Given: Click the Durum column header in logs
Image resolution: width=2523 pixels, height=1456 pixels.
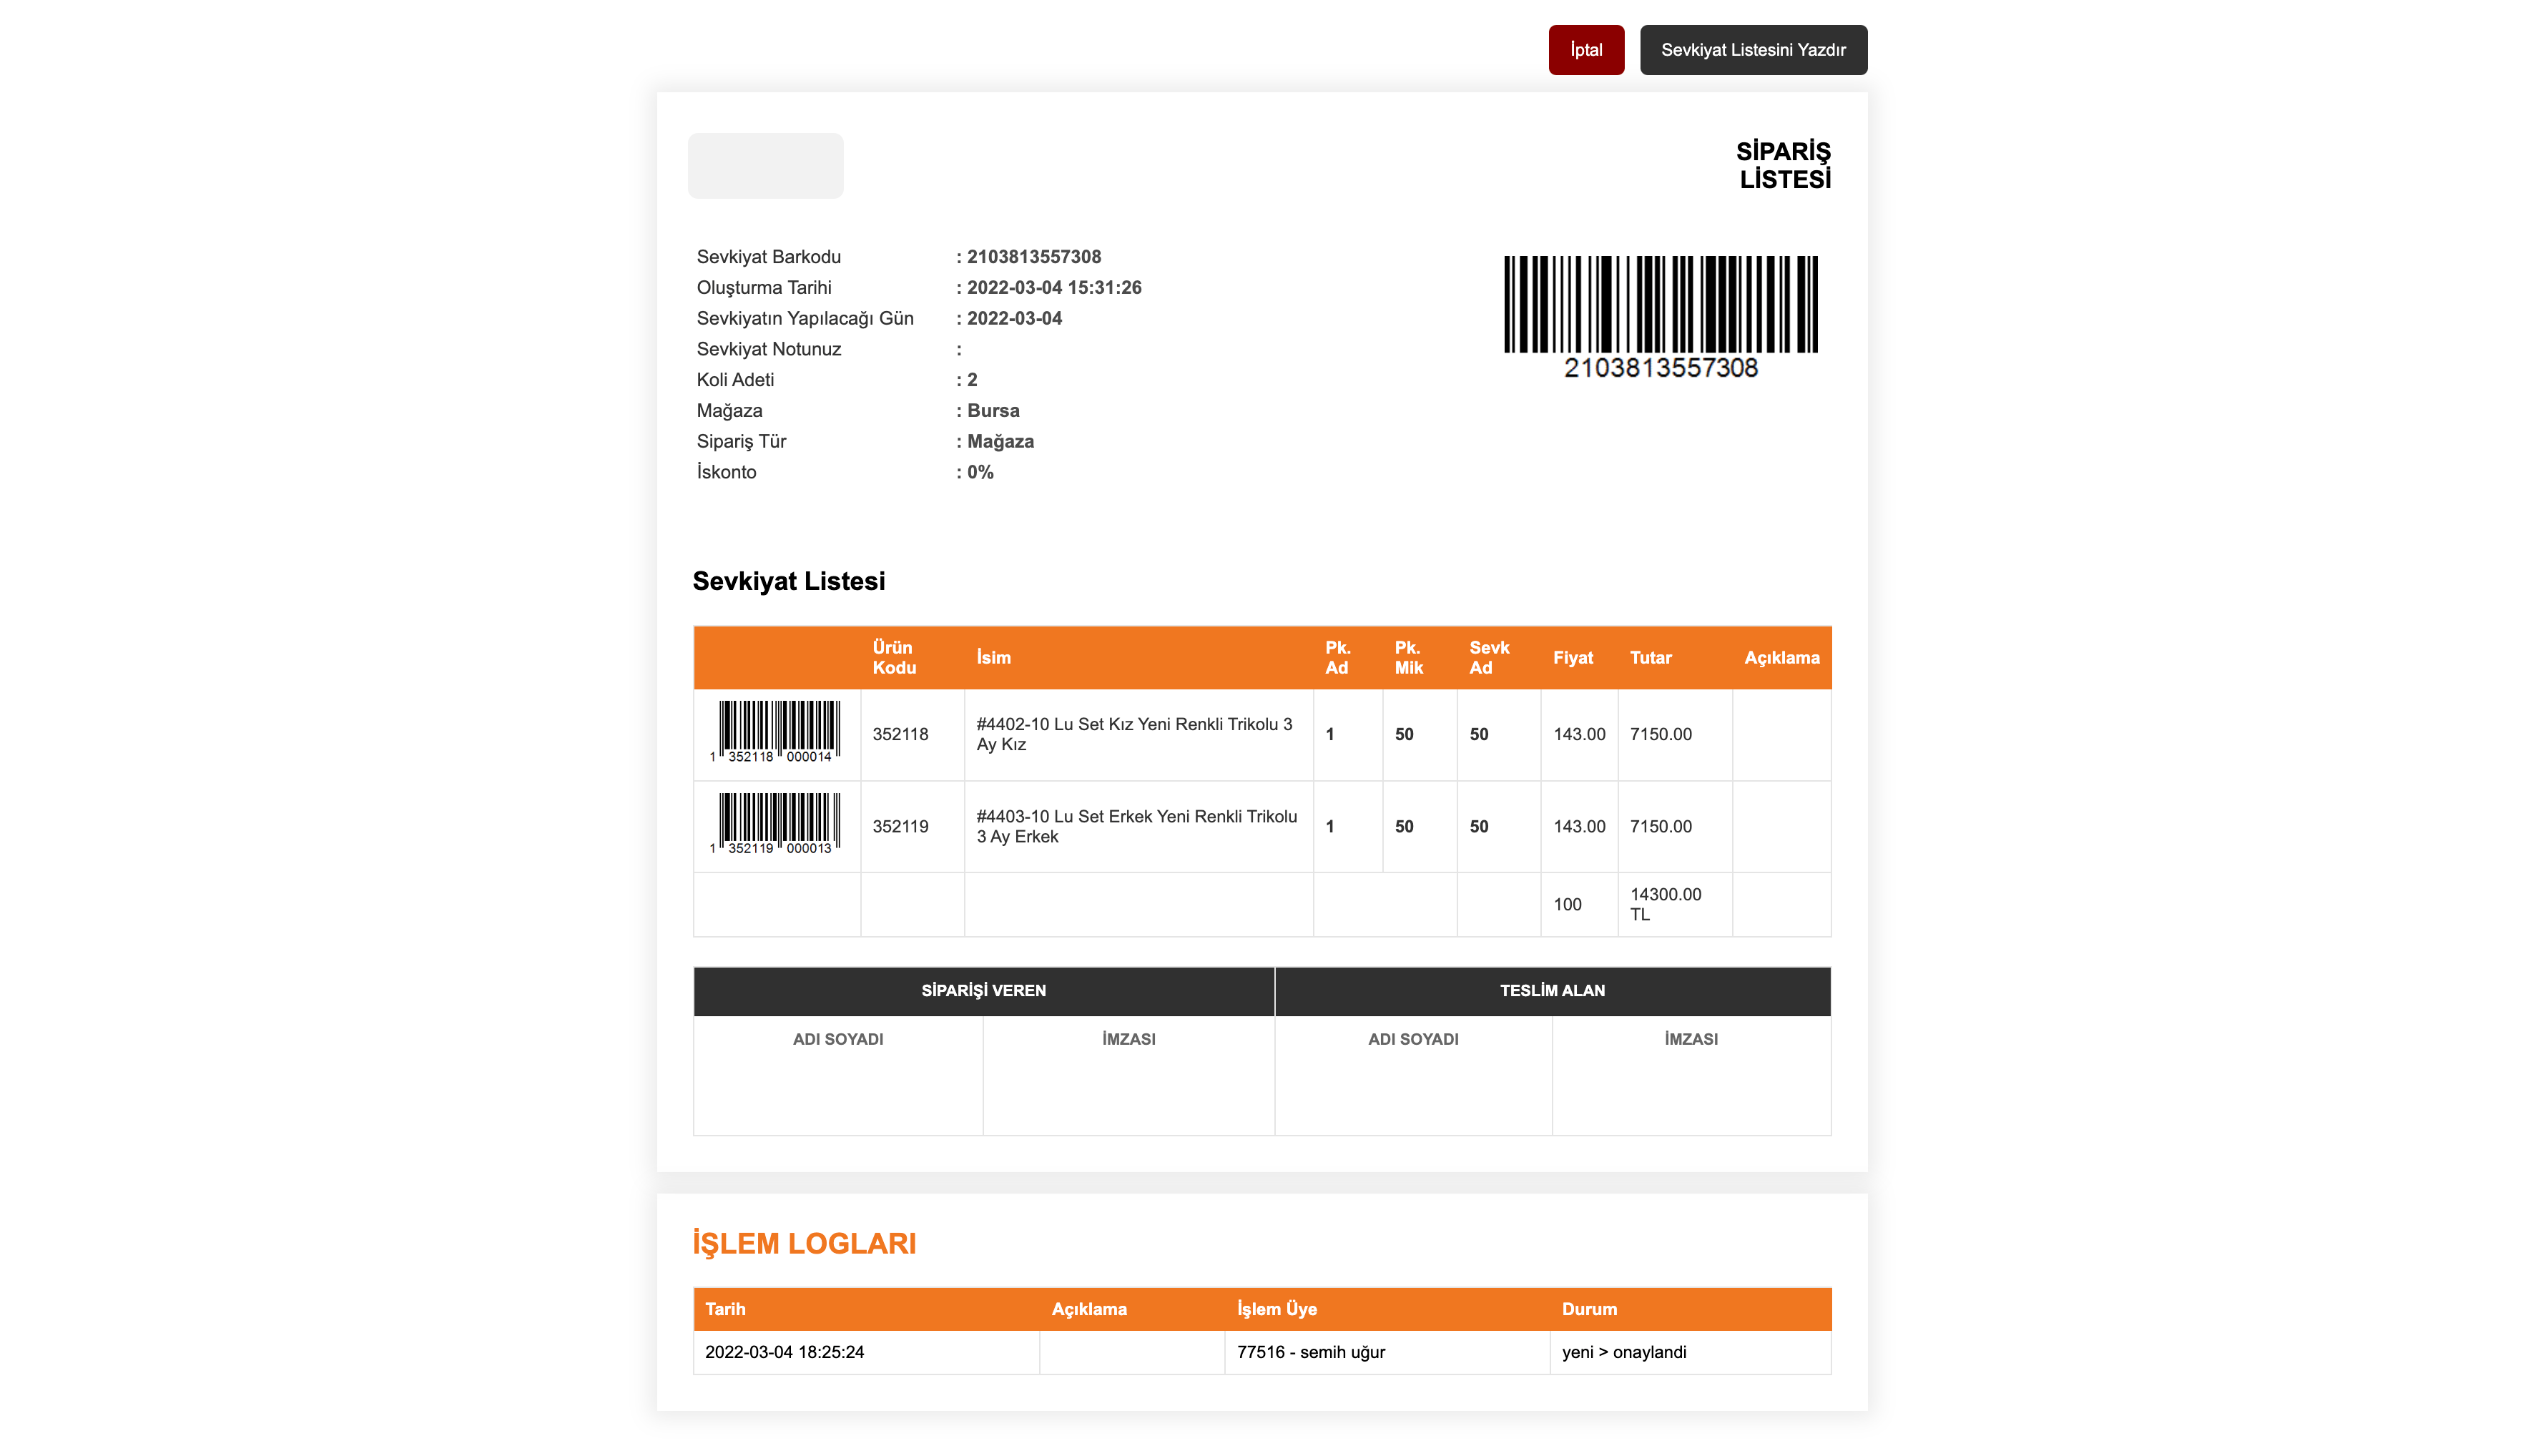Looking at the screenshot, I should pyautogui.click(x=1589, y=1309).
